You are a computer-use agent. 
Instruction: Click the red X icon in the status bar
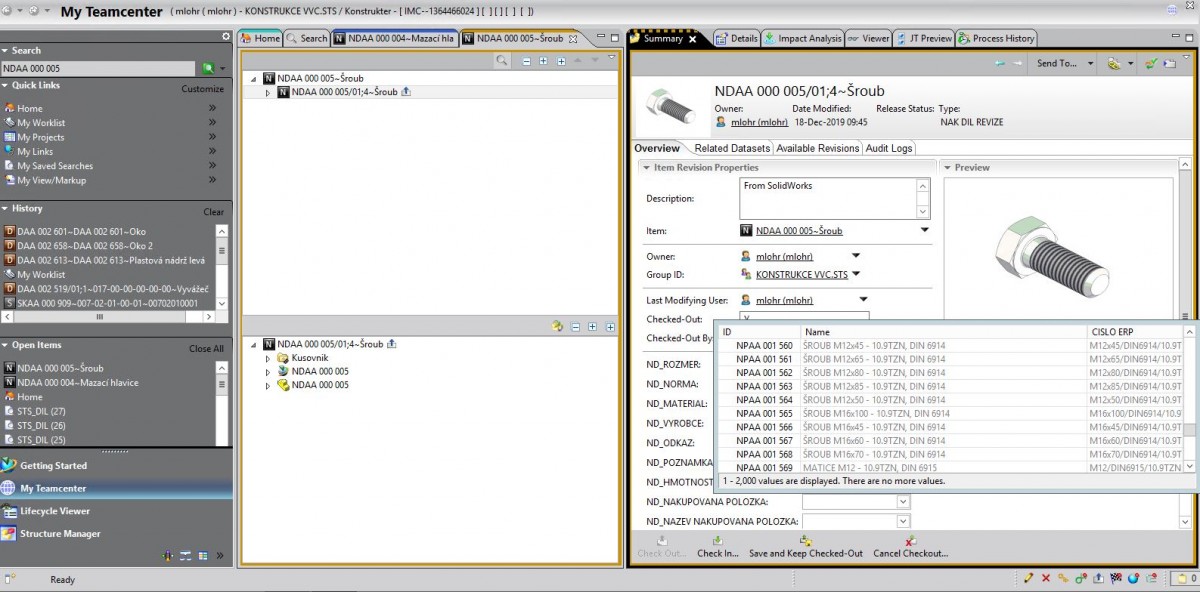pyautogui.click(x=1046, y=578)
